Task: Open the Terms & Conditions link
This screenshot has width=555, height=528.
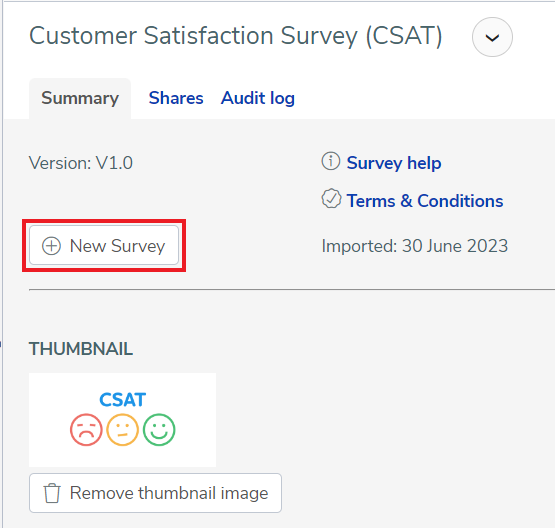Action: tap(425, 201)
